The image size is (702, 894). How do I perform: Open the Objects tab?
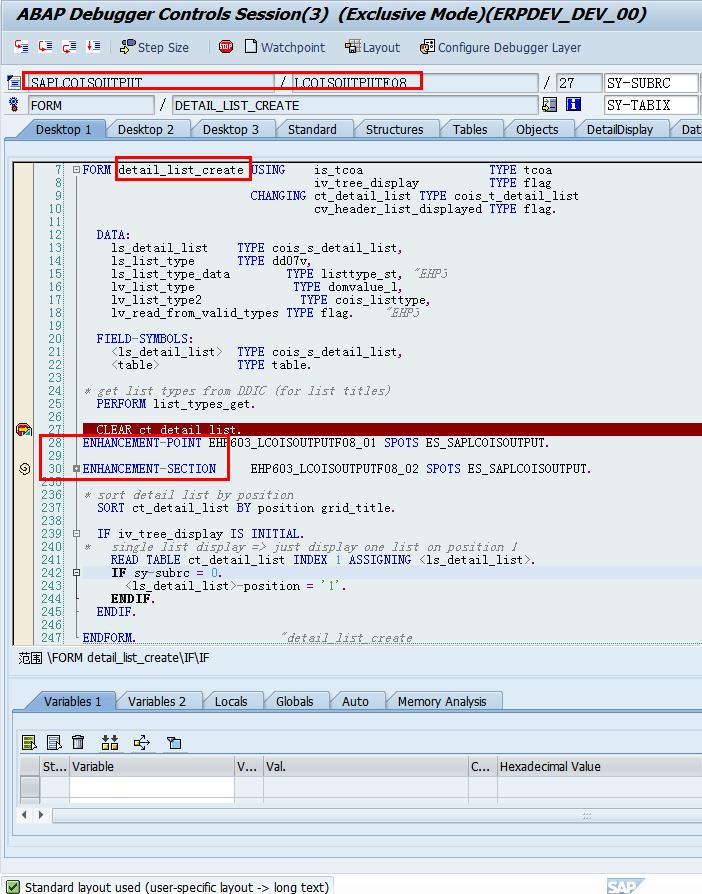(537, 129)
